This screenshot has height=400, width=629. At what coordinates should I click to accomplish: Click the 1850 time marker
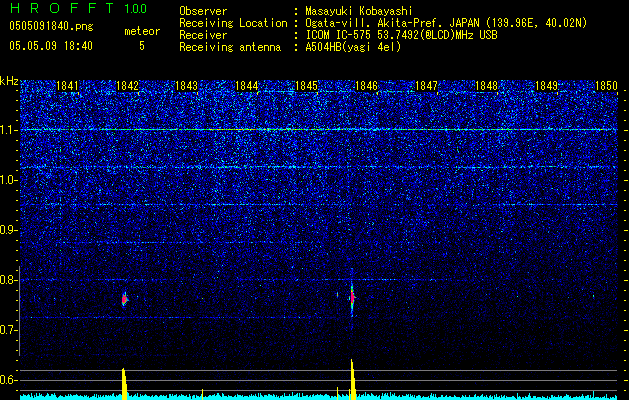coord(606,85)
